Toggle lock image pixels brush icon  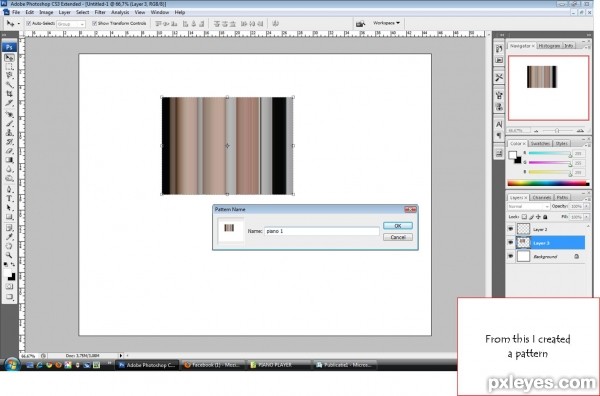(531, 217)
